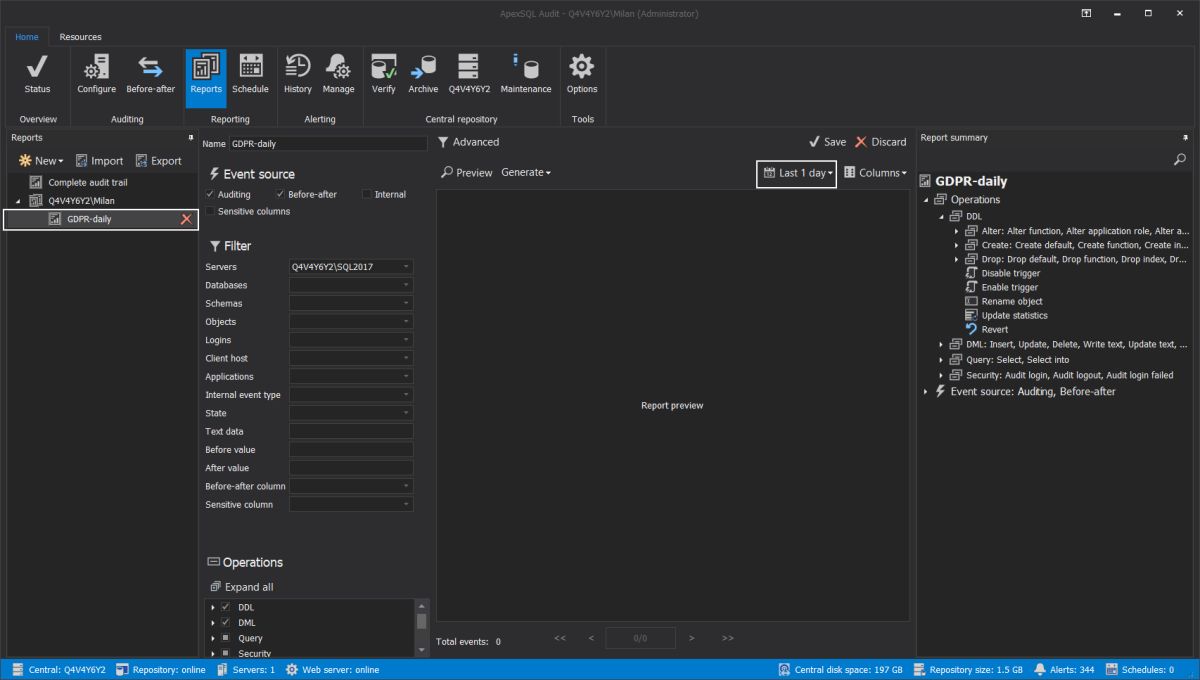Open the alerting History icon
Image resolution: width=1200 pixels, height=680 pixels.
tap(297, 75)
